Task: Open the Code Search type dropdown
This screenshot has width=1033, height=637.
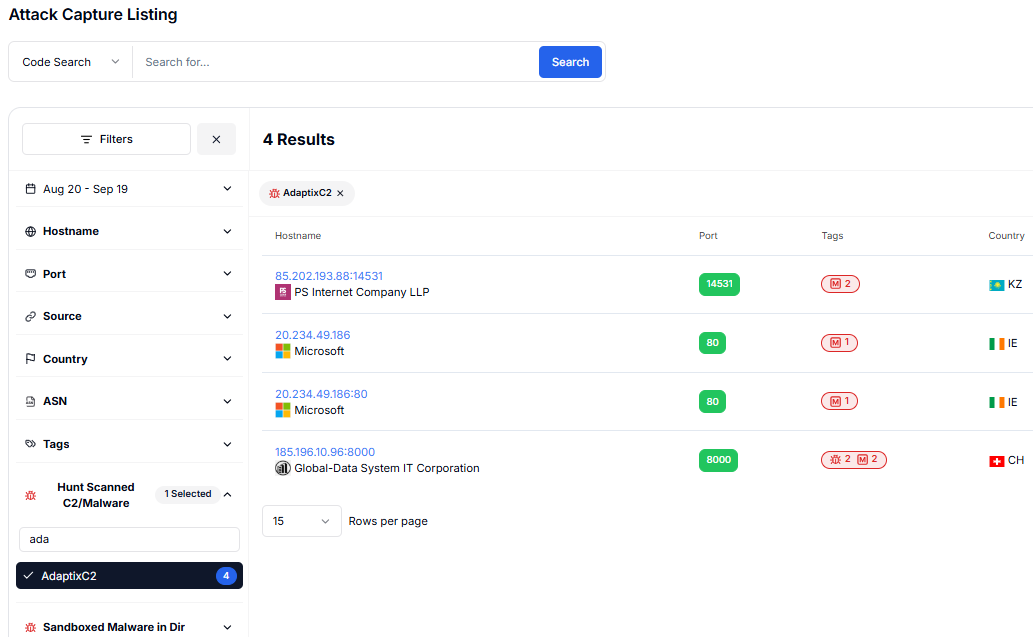Action: tap(70, 62)
